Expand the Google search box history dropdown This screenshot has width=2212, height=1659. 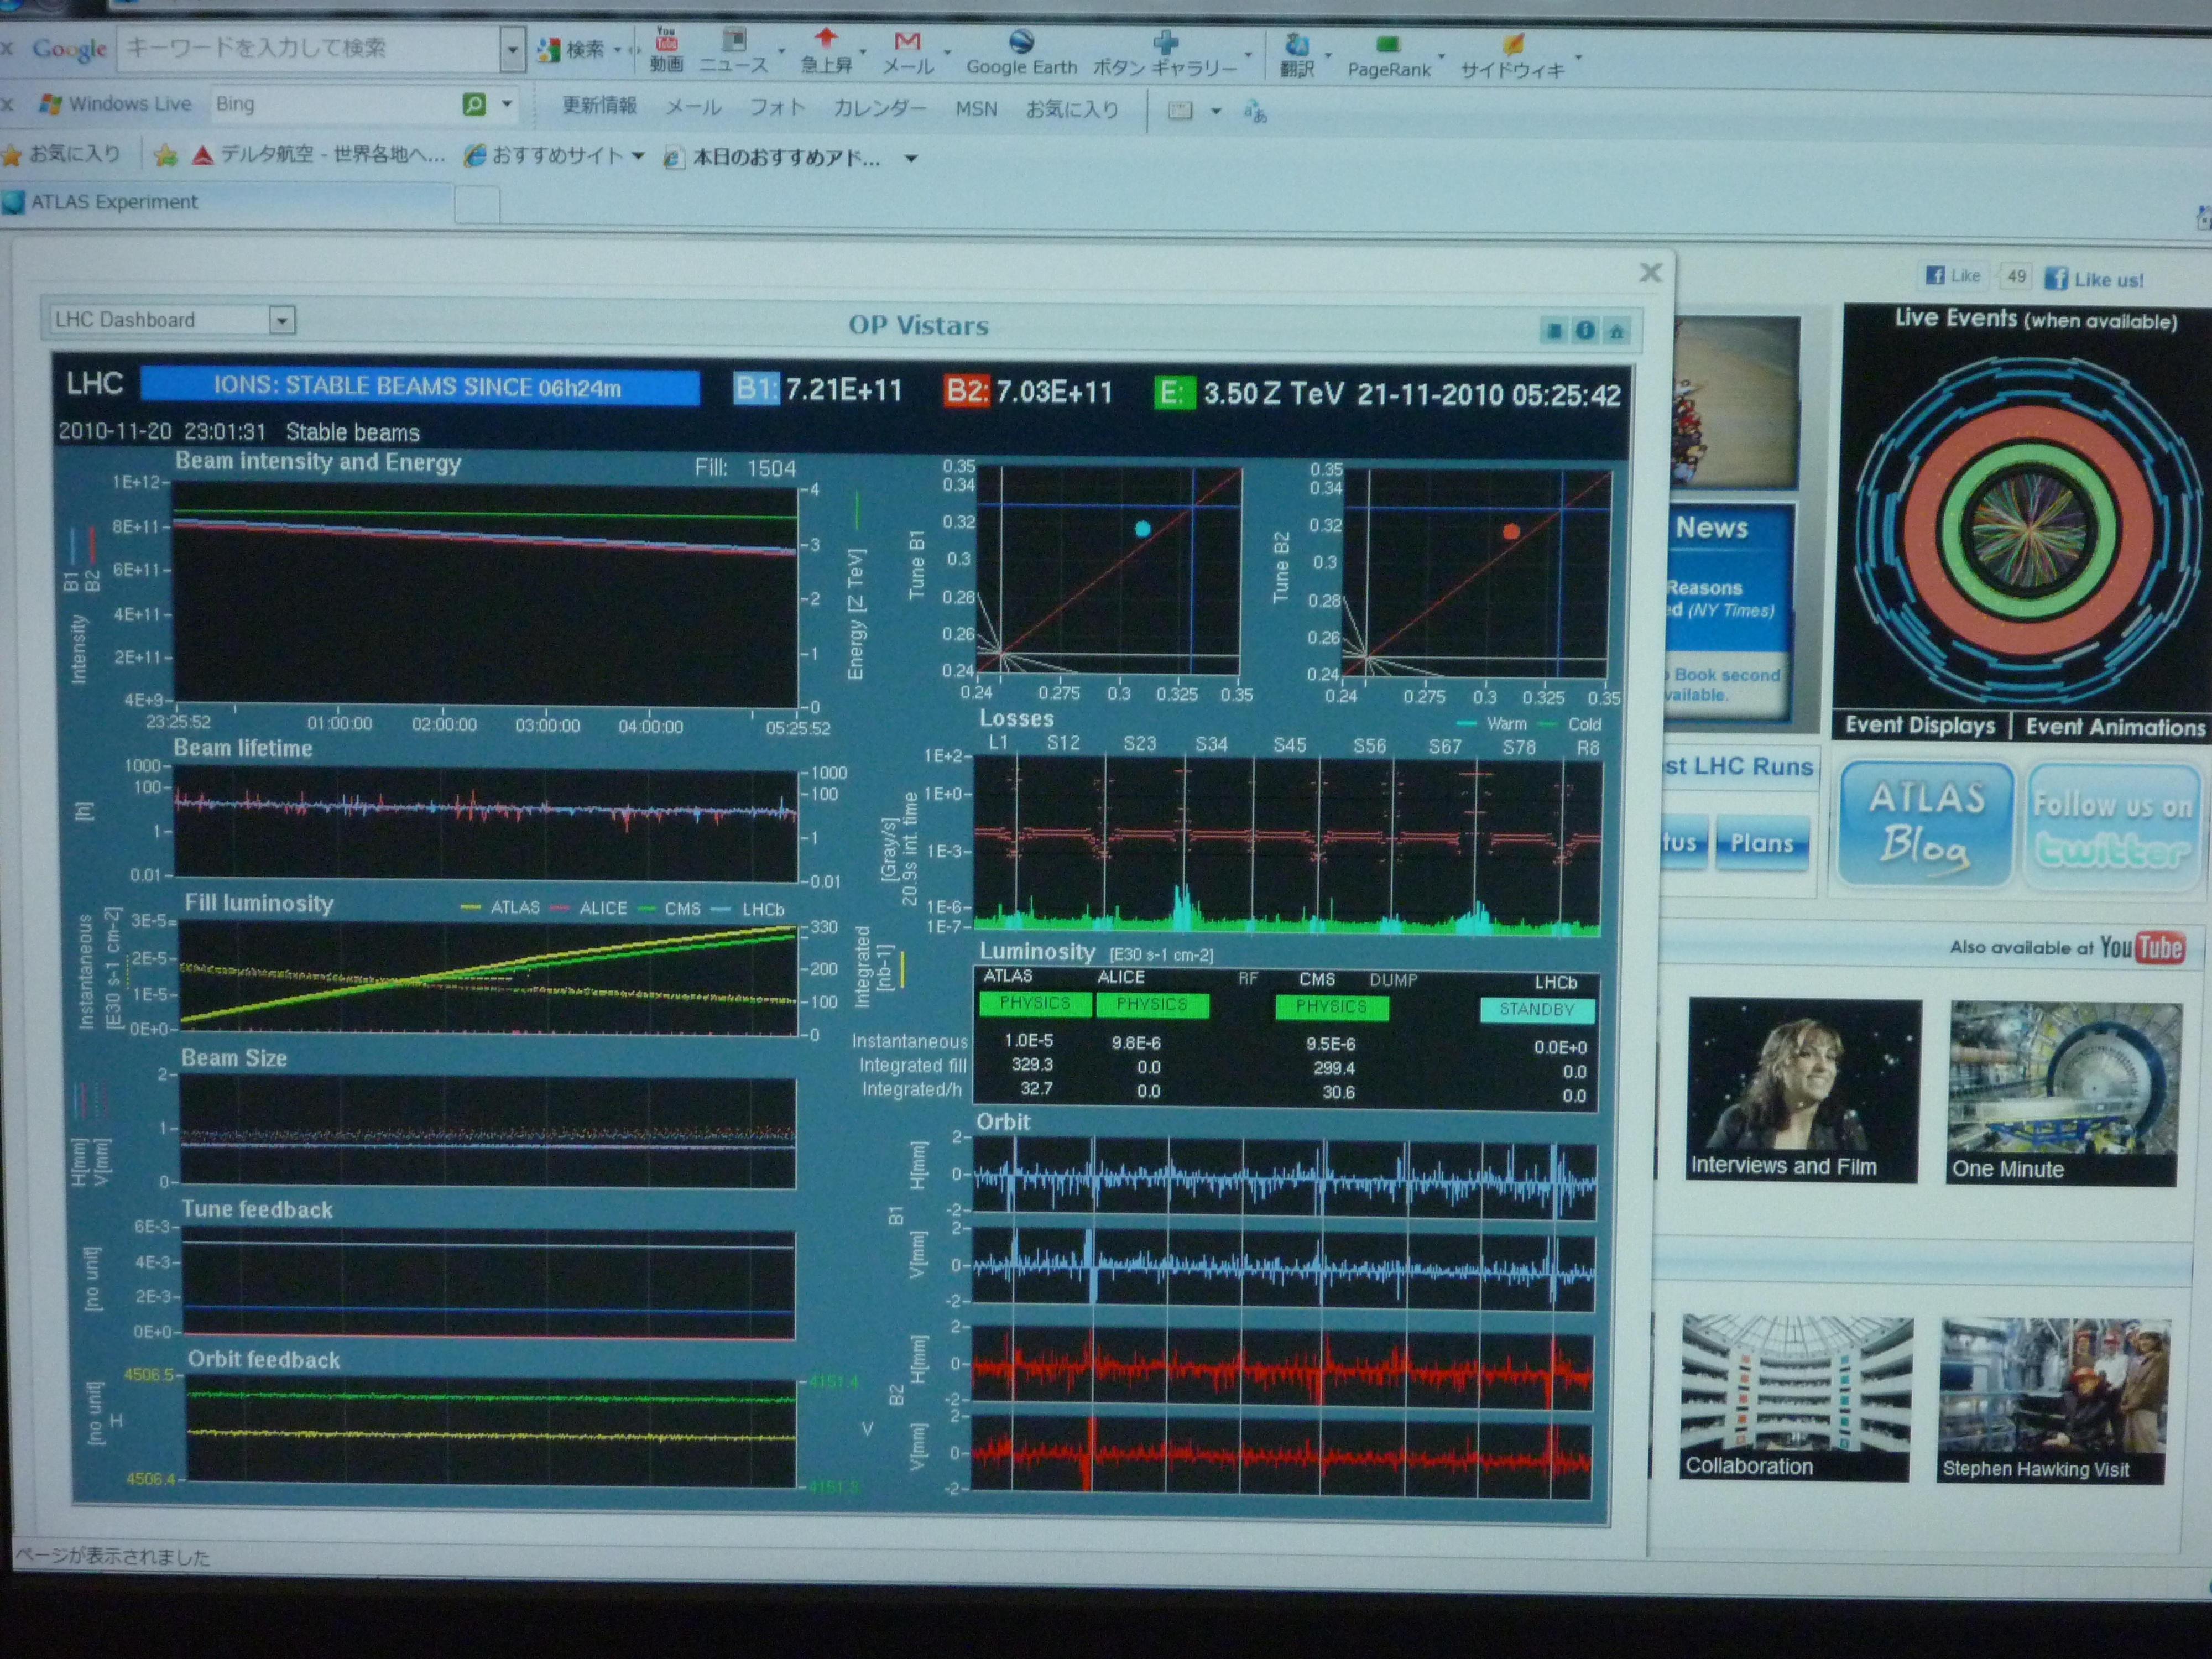click(512, 49)
